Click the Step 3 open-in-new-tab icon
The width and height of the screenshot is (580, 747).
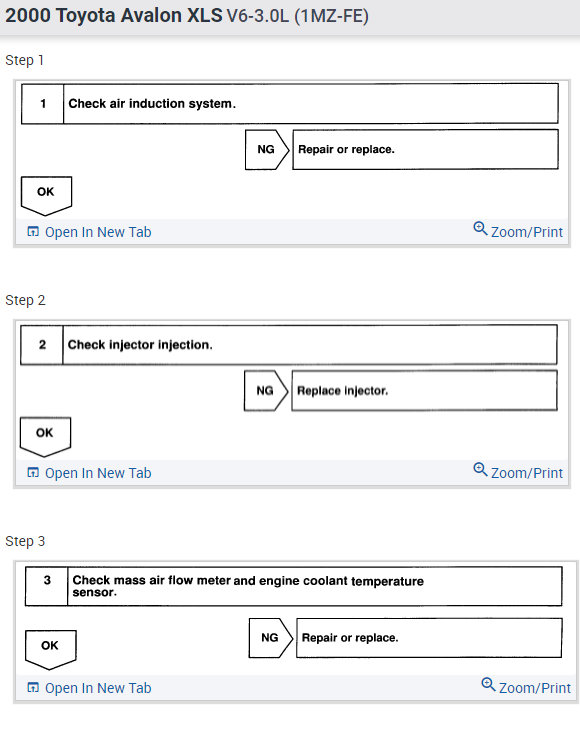click(x=33, y=687)
